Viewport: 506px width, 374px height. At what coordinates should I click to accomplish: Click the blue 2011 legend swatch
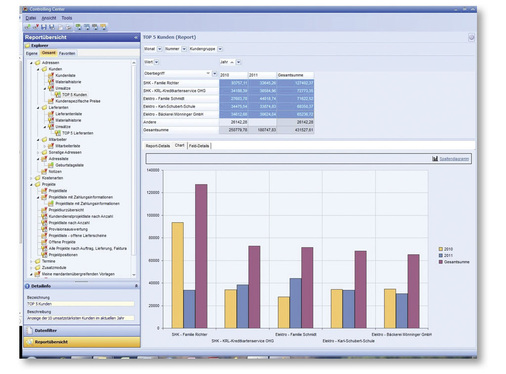coord(441,255)
